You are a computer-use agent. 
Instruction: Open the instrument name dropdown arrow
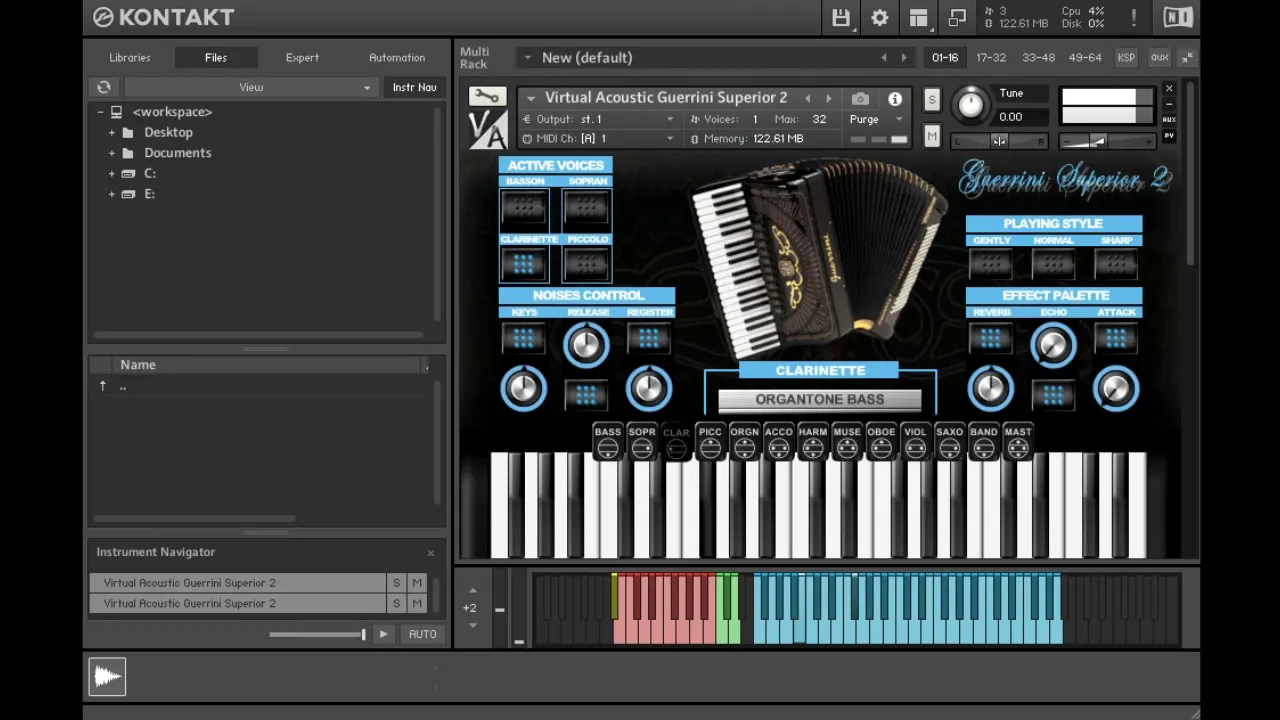(x=531, y=98)
